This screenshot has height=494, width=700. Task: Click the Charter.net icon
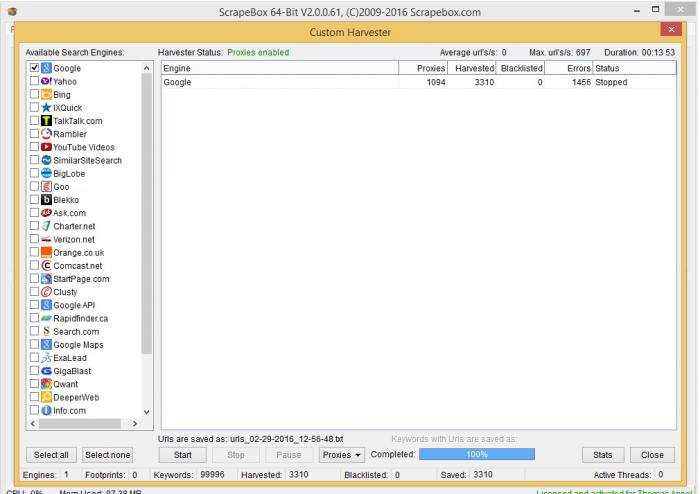click(46, 226)
